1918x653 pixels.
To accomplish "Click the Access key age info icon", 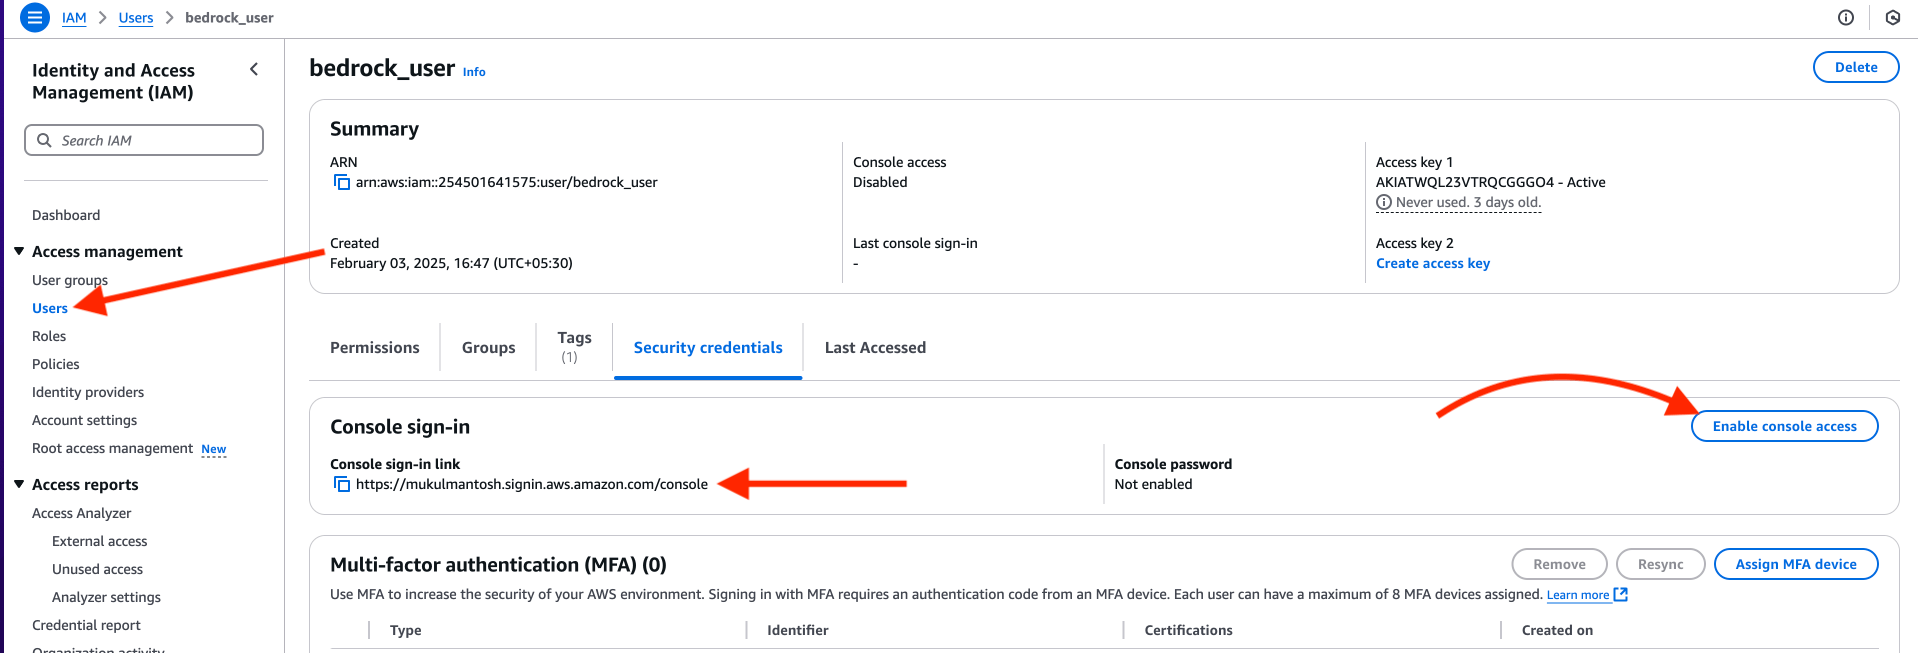I will tap(1384, 202).
